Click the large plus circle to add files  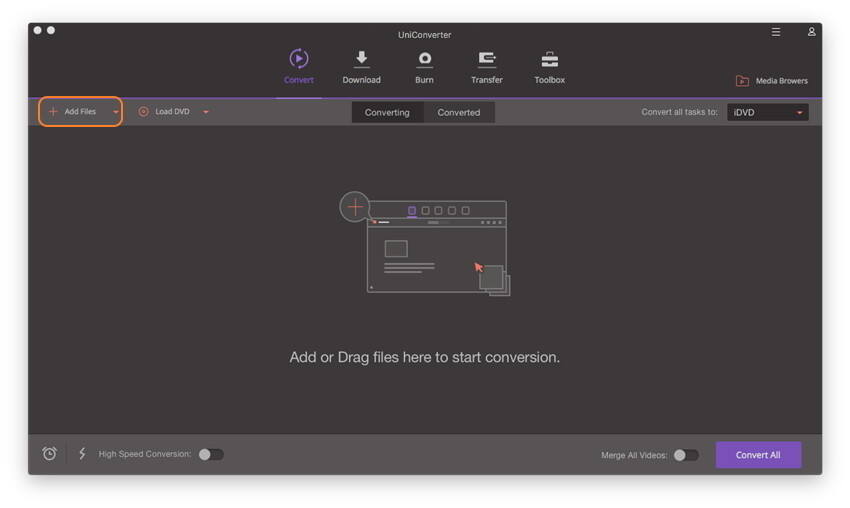coord(355,207)
